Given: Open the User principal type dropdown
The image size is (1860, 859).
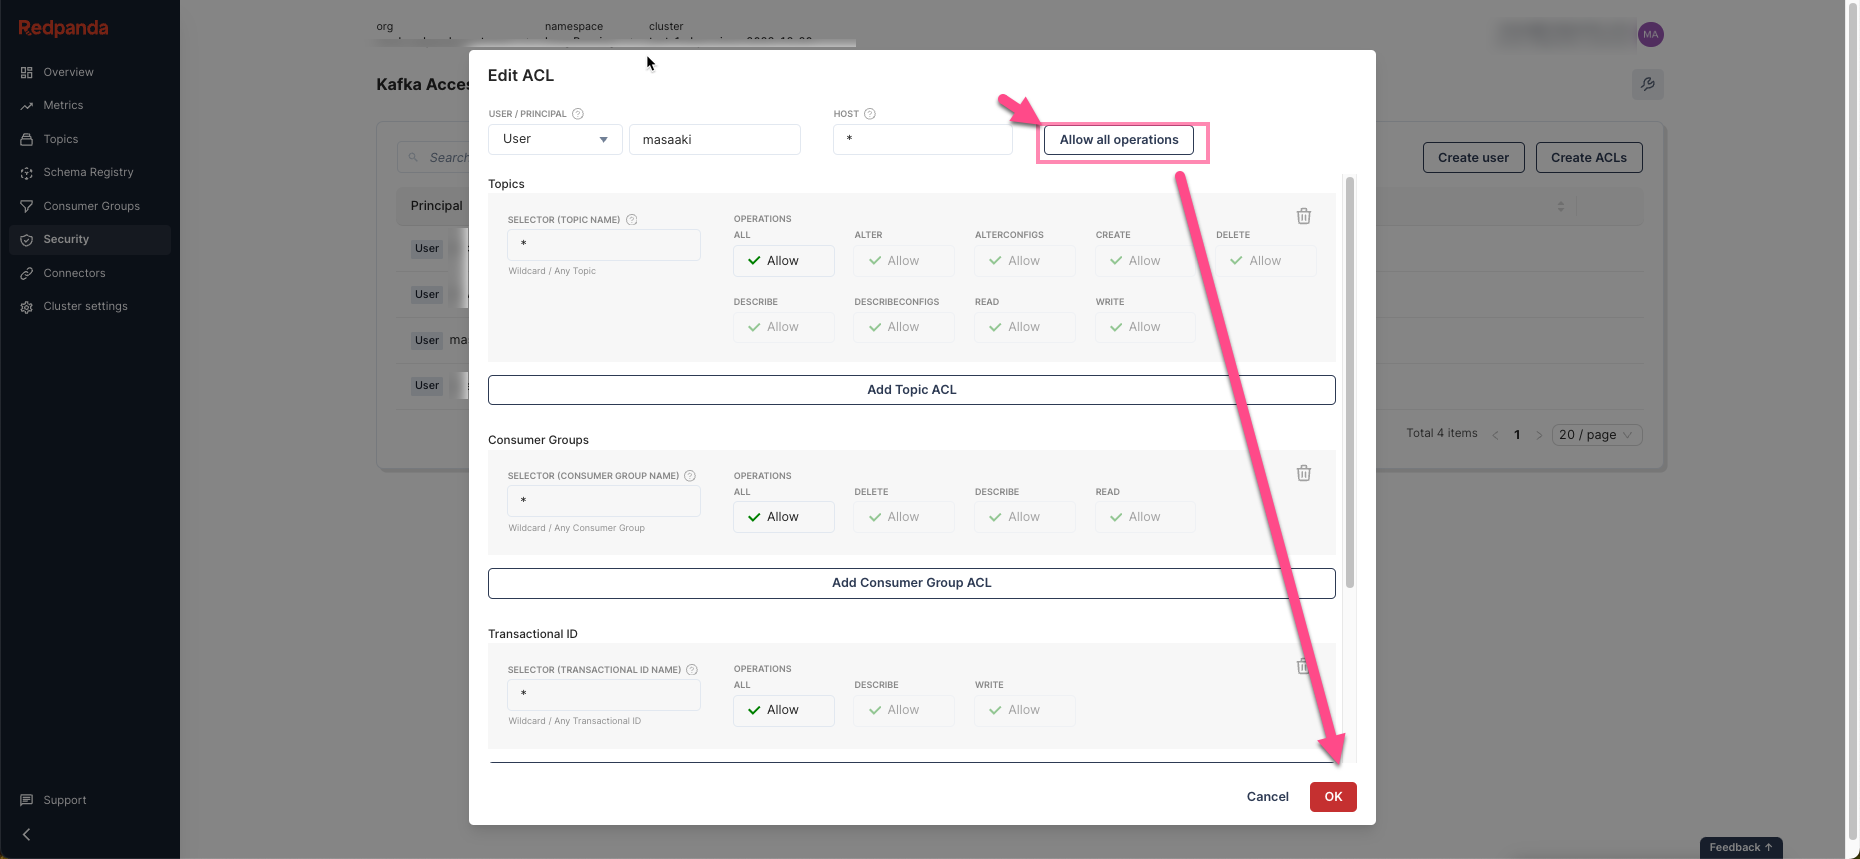Looking at the screenshot, I should point(556,139).
